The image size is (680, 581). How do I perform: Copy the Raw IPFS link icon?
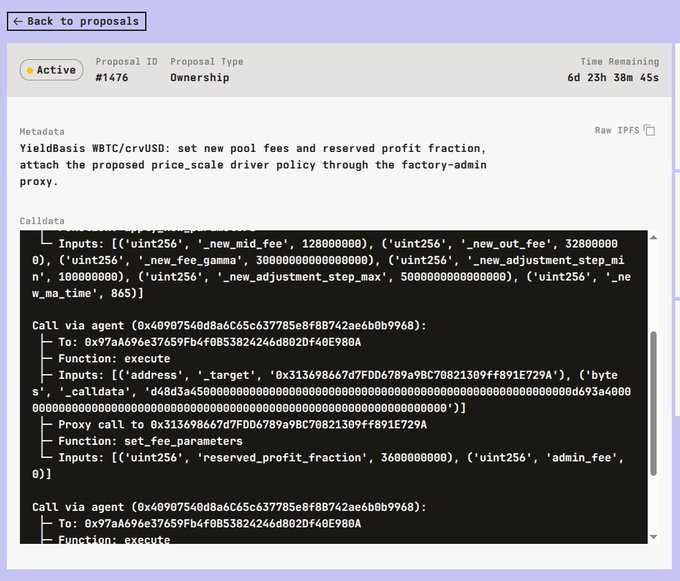coord(649,130)
